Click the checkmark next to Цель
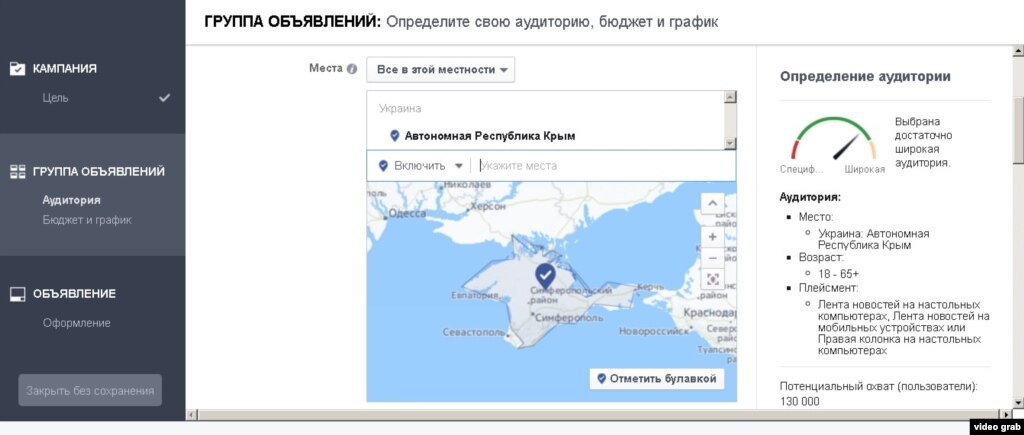Viewport: 1024px width, 435px height. [x=164, y=98]
